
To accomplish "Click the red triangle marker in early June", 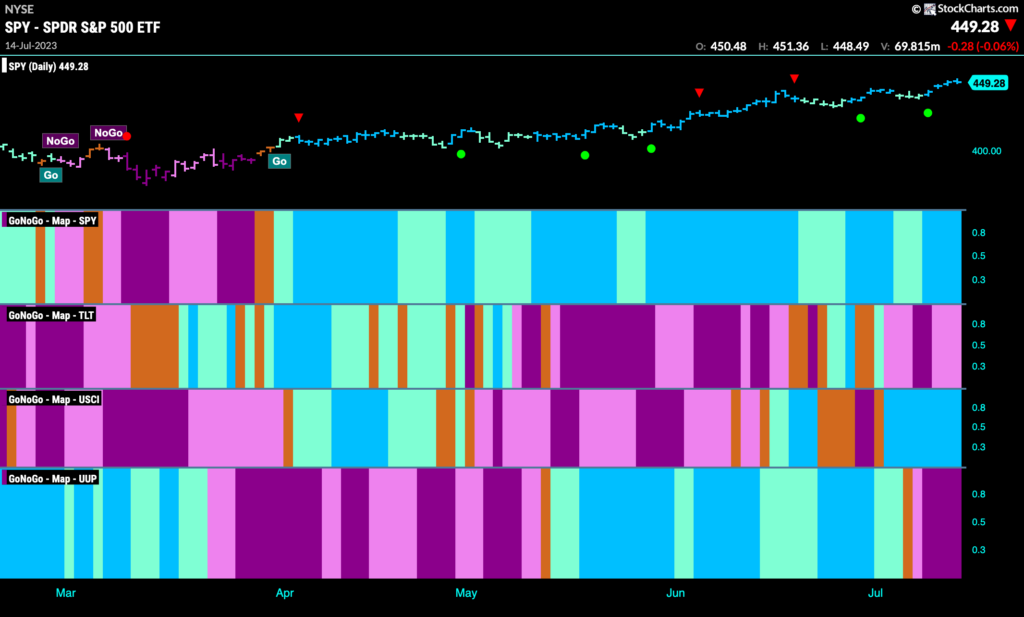I will point(699,93).
